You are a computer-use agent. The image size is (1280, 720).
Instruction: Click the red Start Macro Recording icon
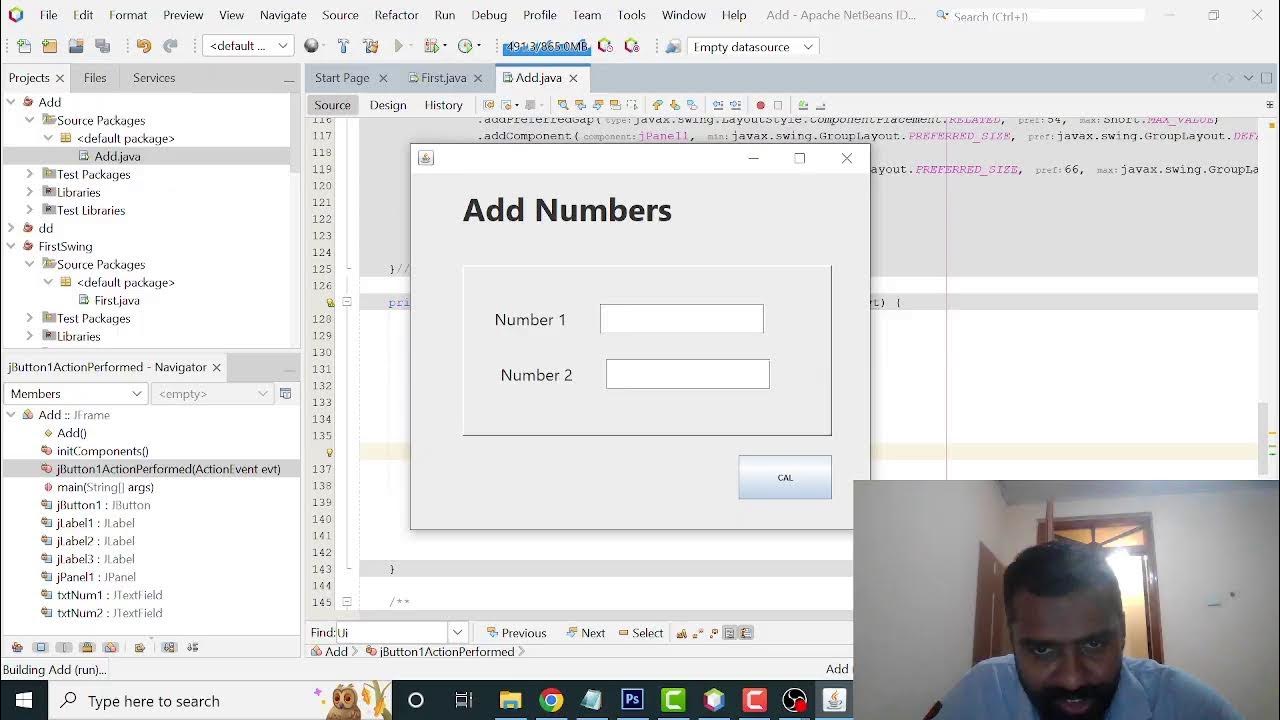pos(760,105)
